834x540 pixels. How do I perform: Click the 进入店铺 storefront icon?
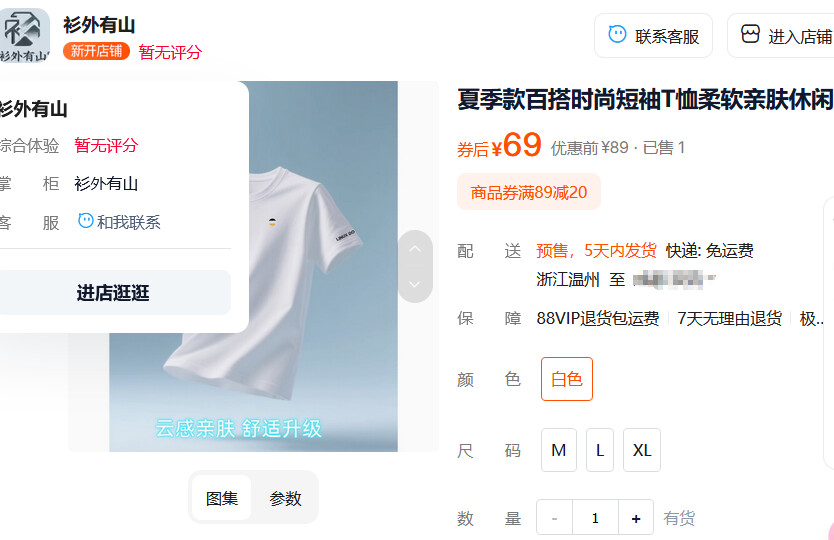[x=750, y=34]
